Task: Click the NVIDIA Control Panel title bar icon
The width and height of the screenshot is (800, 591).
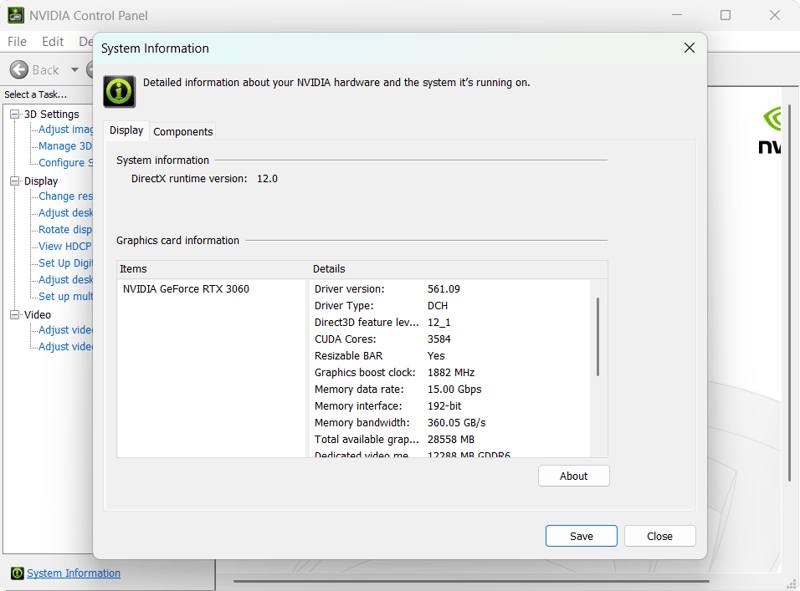Action: [x=16, y=15]
